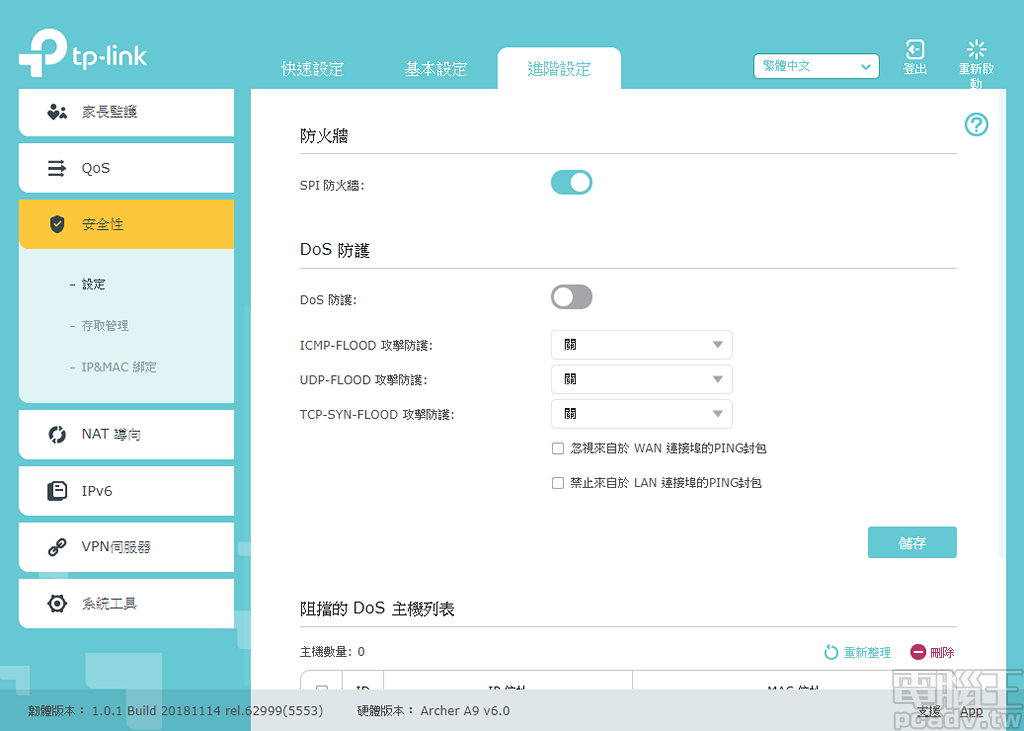Click the 儲存 (Save) button

(x=912, y=542)
